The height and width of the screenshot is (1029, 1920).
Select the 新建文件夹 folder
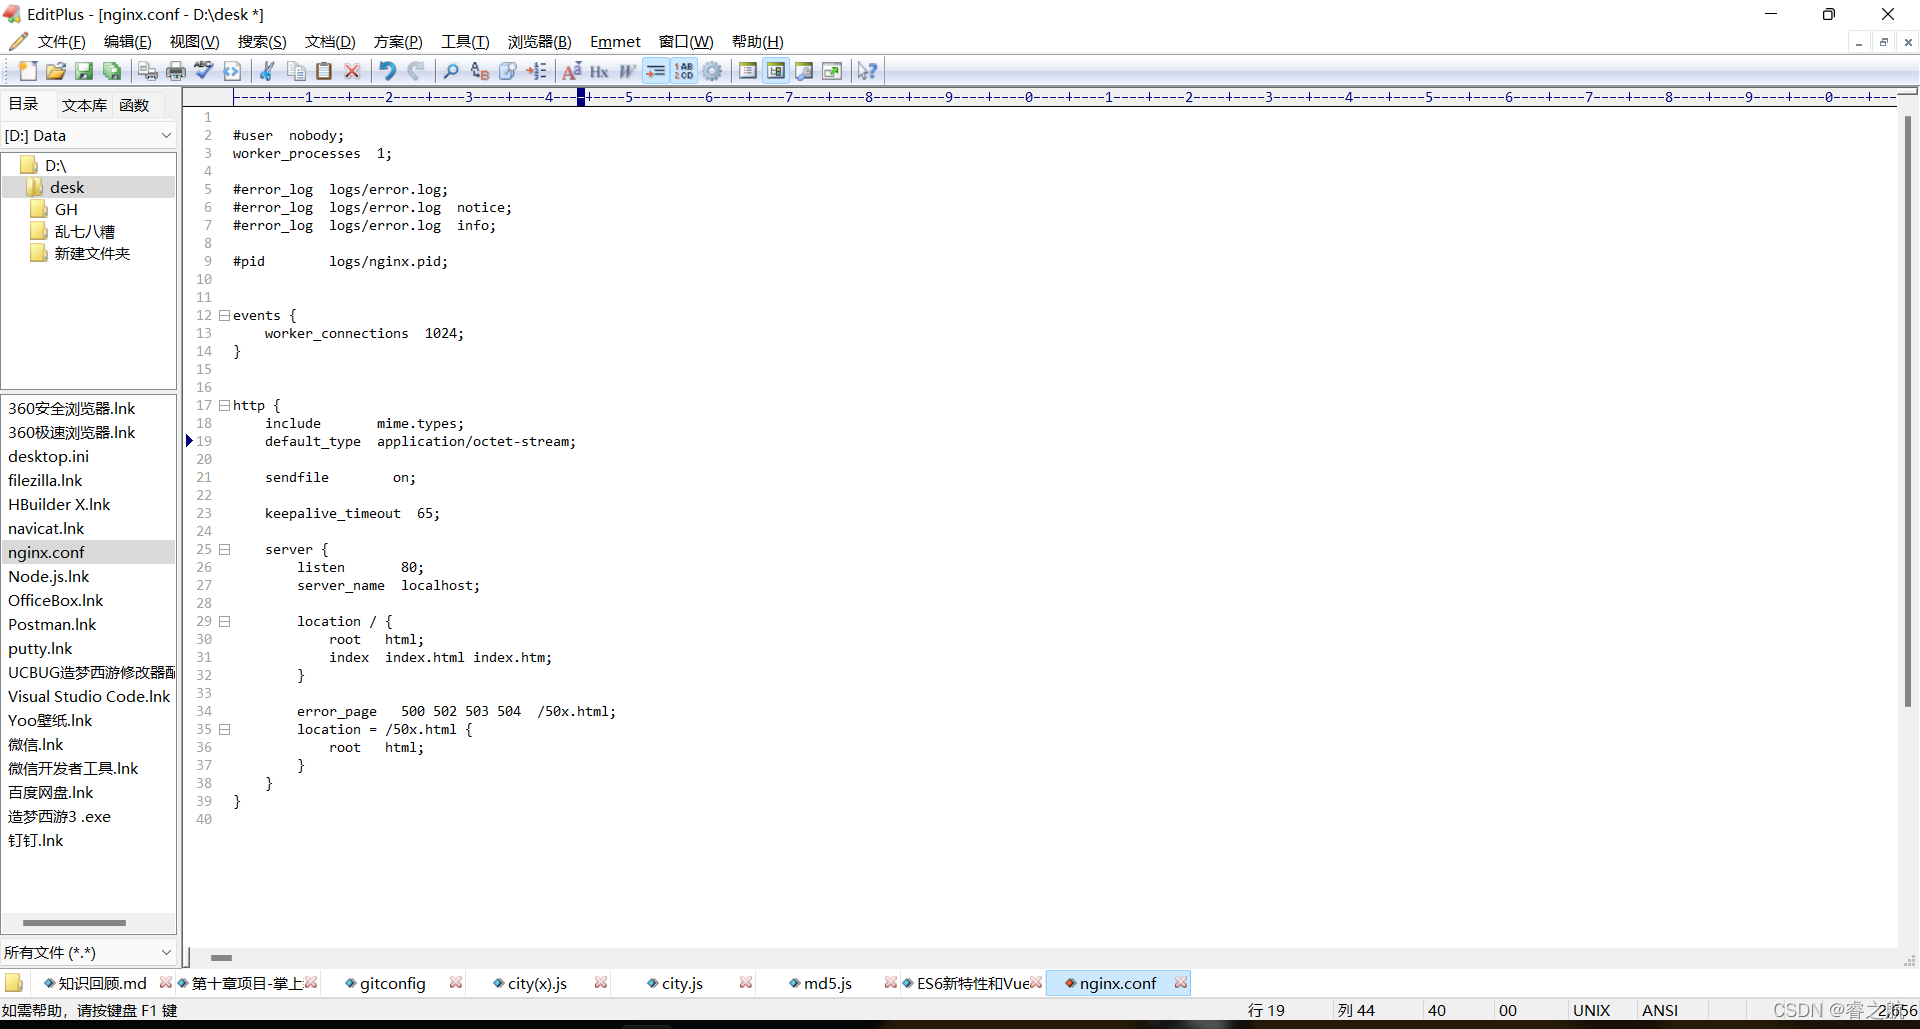coord(92,254)
